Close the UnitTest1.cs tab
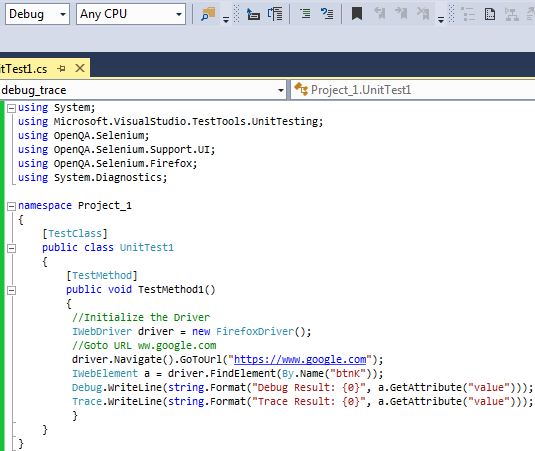This screenshot has width=535, height=451. [x=80, y=68]
